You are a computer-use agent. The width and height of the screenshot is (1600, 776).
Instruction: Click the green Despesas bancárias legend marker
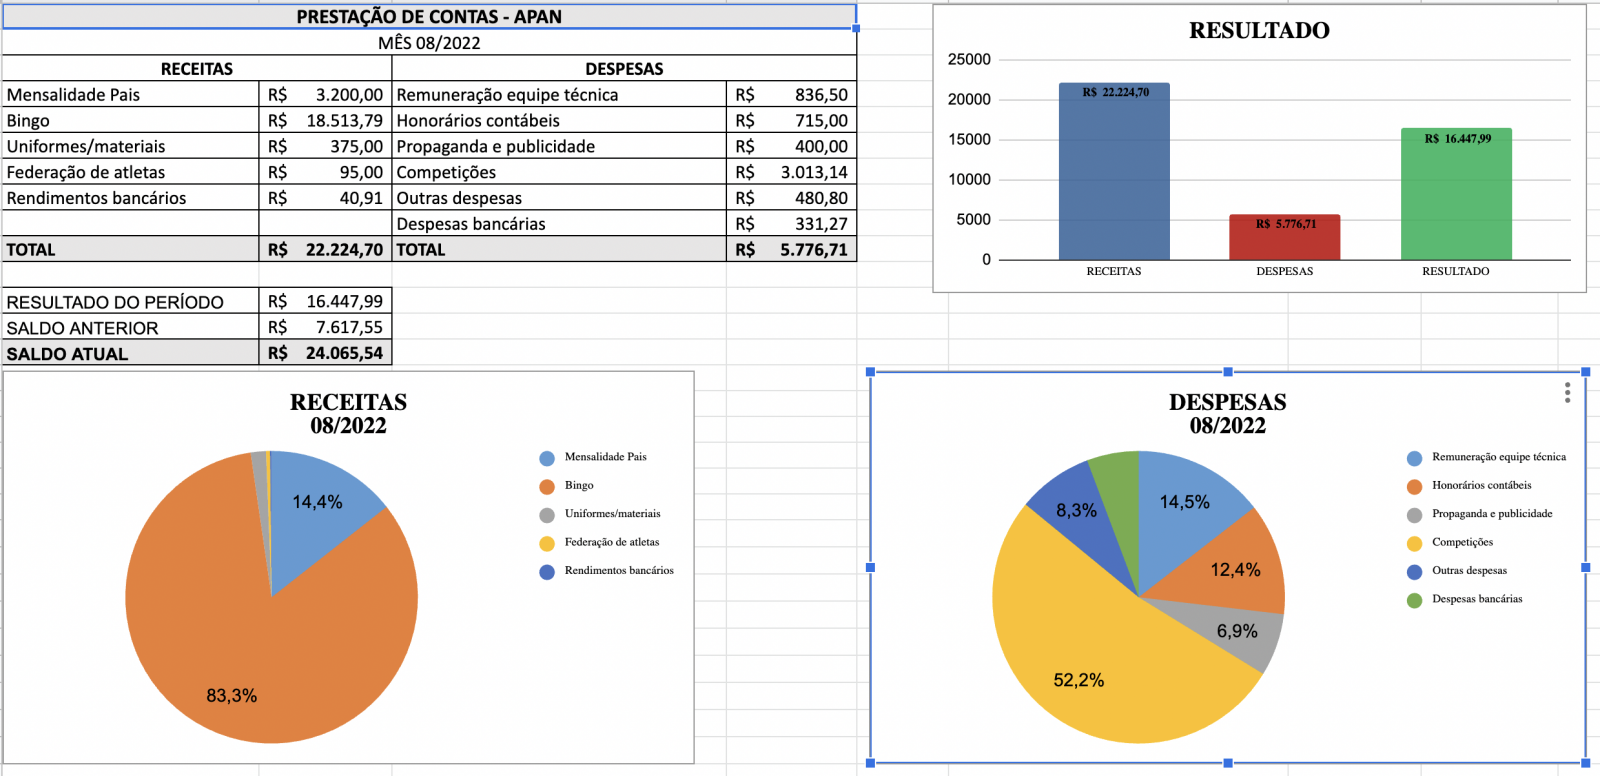(1414, 601)
